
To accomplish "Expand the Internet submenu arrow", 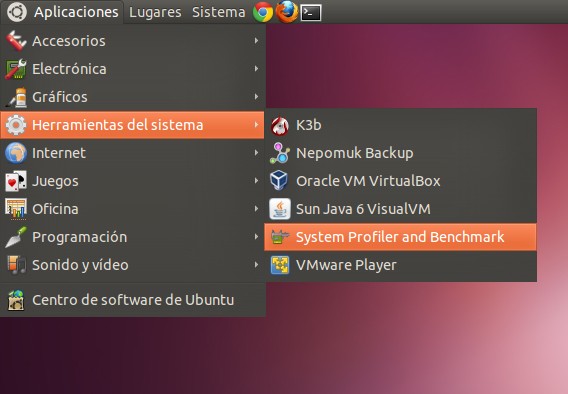I will click(256, 152).
